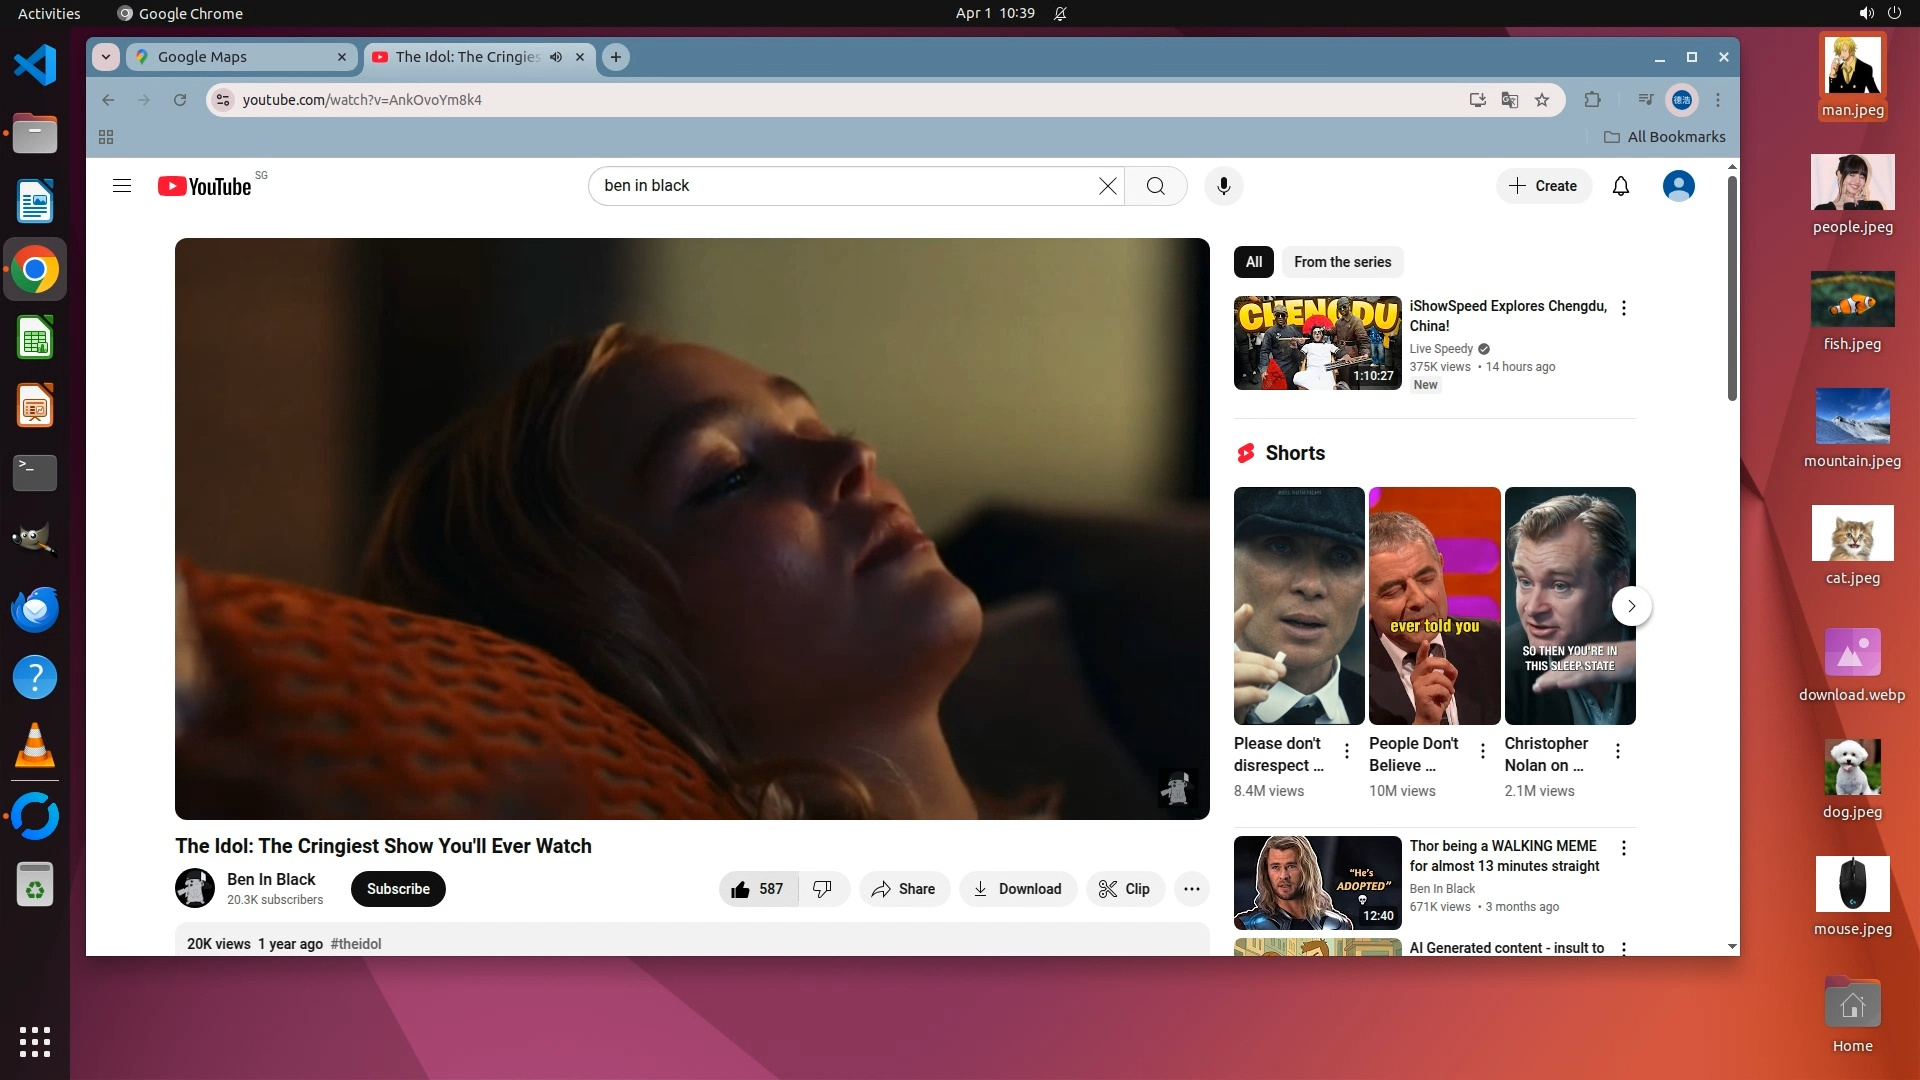Viewport: 1920px width, 1080px height.
Task: Click the Clip scissors button
Action: [x=1125, y=889]
